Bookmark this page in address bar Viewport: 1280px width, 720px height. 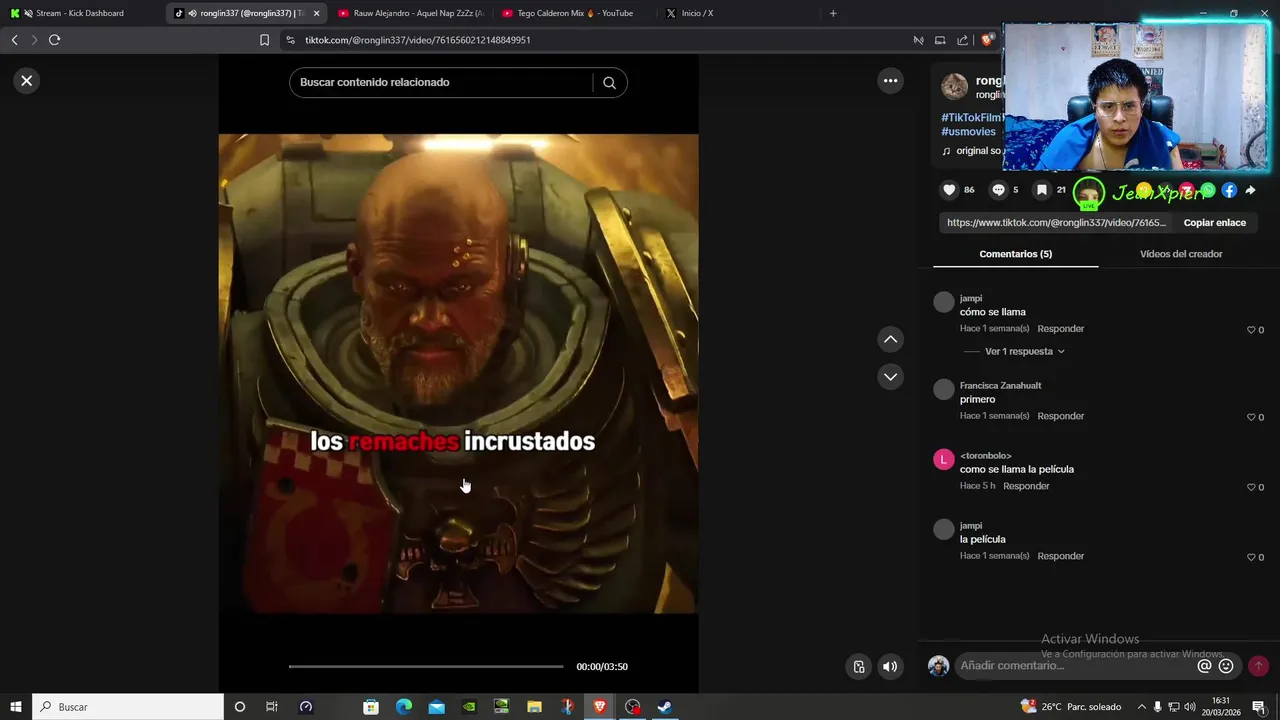pos(264,40)
